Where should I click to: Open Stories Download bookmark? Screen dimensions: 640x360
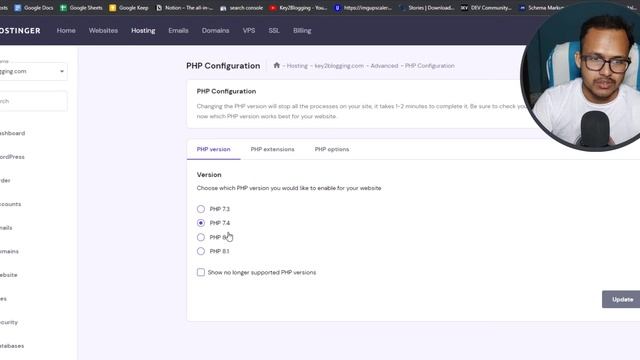click(427, 8)
